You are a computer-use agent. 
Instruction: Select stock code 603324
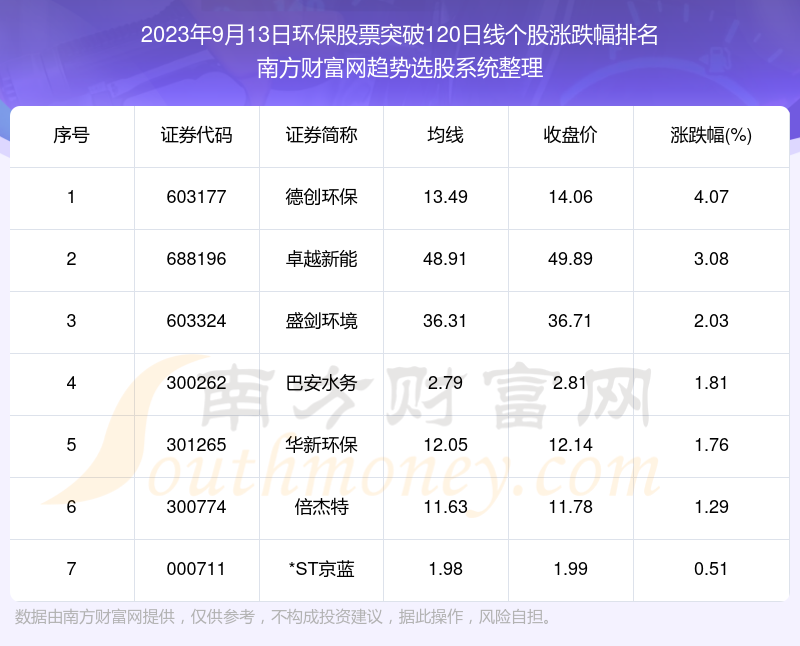pyautogui.click(x=196, y=321)
